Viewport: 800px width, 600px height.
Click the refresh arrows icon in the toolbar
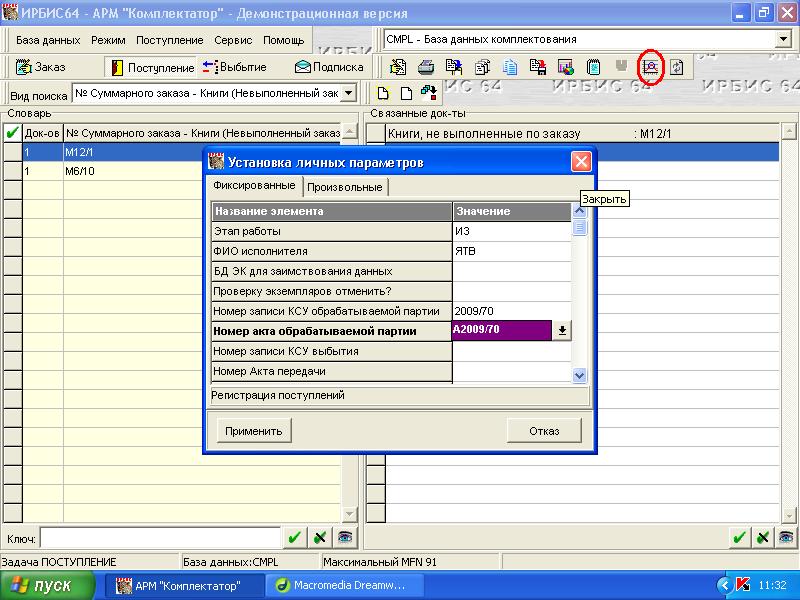[677, 67]
